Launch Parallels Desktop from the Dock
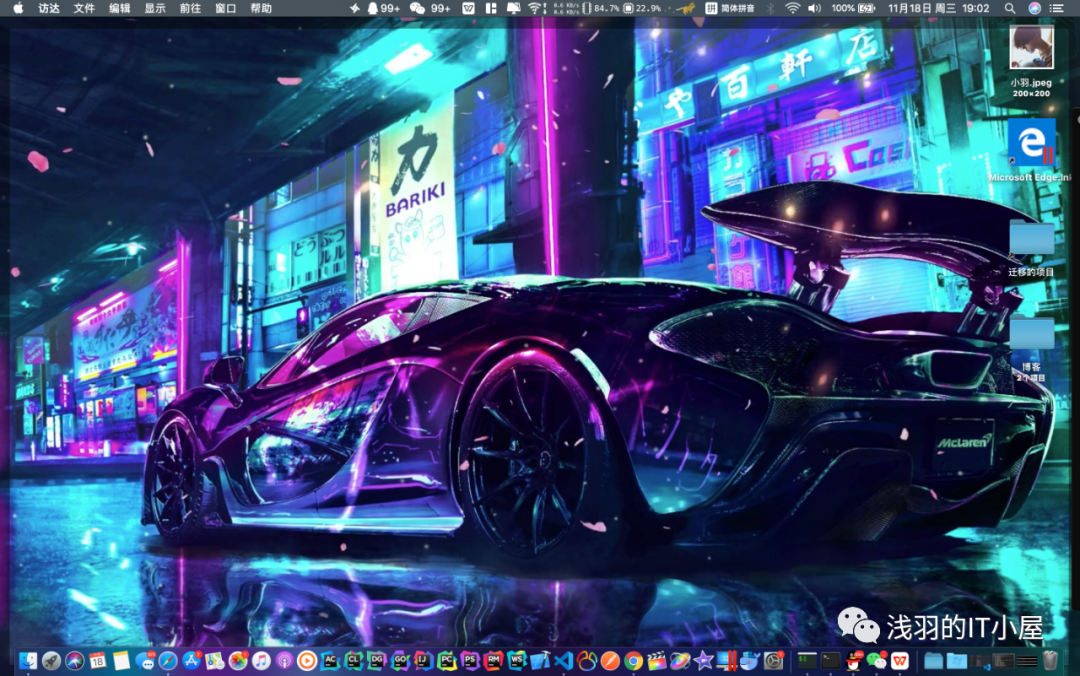This screenshot has height=676, width=1080. (727, 661)
